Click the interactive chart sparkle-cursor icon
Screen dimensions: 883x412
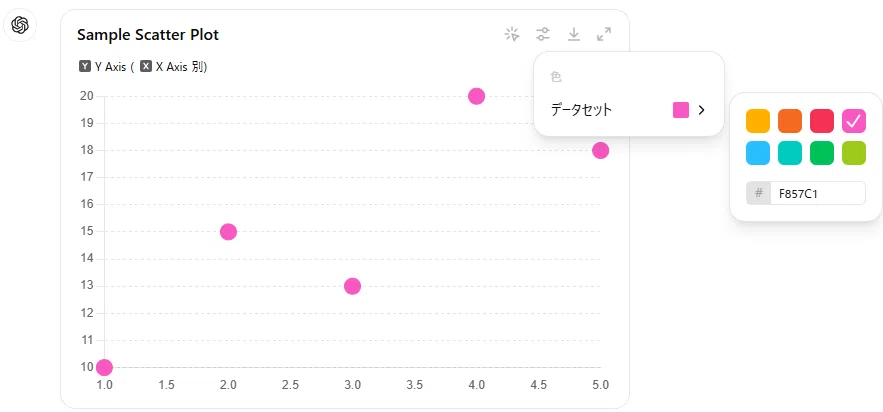(512, 34)
